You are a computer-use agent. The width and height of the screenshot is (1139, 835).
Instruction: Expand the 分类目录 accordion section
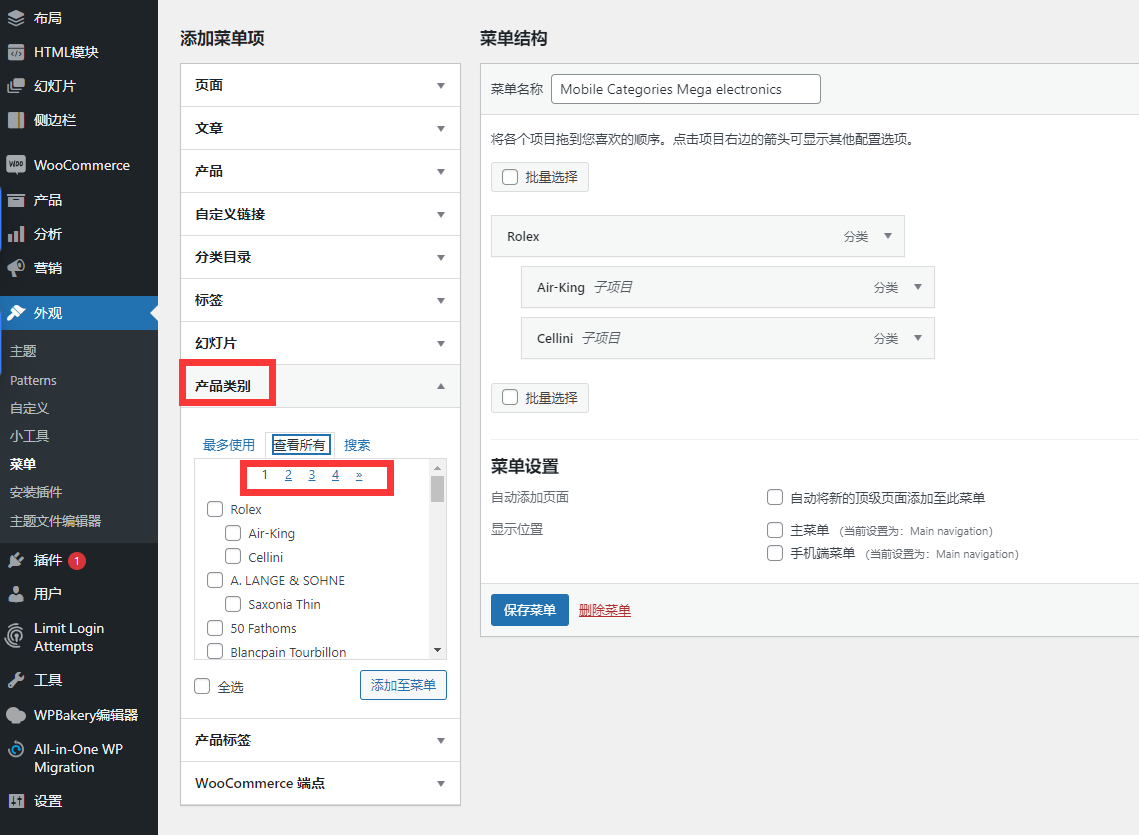320,257
